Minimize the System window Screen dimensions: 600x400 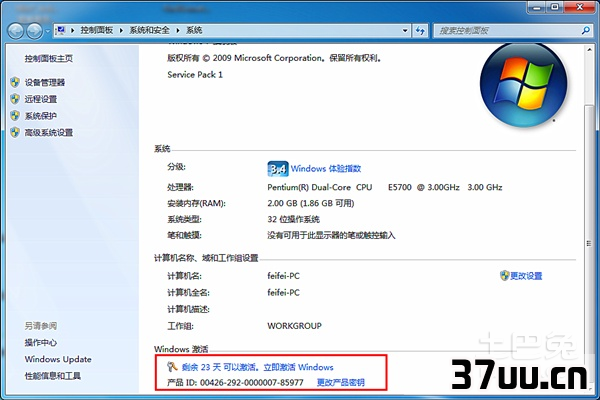536,7
